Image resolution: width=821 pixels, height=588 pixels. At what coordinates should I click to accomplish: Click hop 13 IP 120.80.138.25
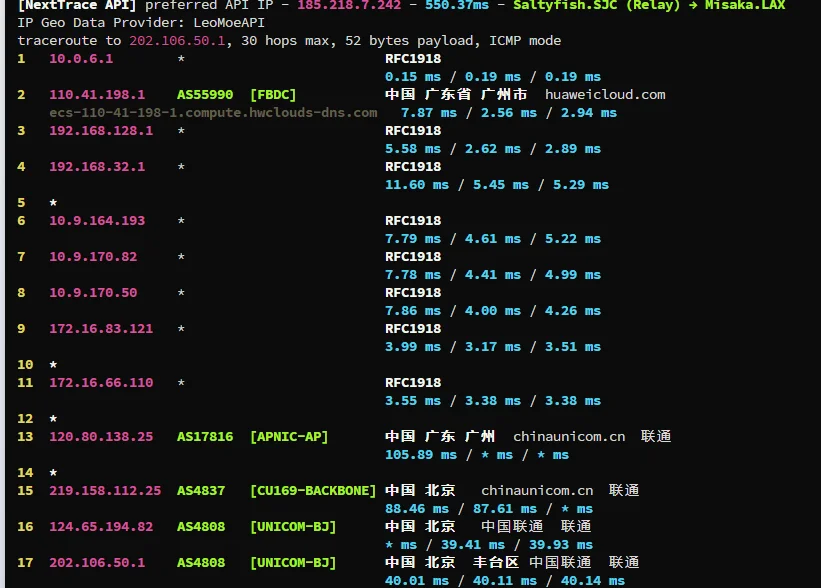(x=101, y=437)
